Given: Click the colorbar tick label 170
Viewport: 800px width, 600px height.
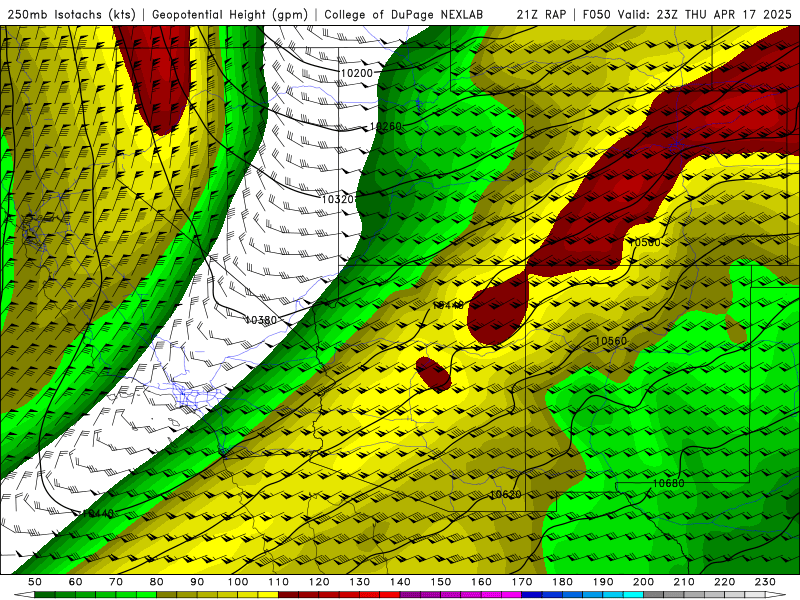Looking at the screenshot, I should [522, 582].
